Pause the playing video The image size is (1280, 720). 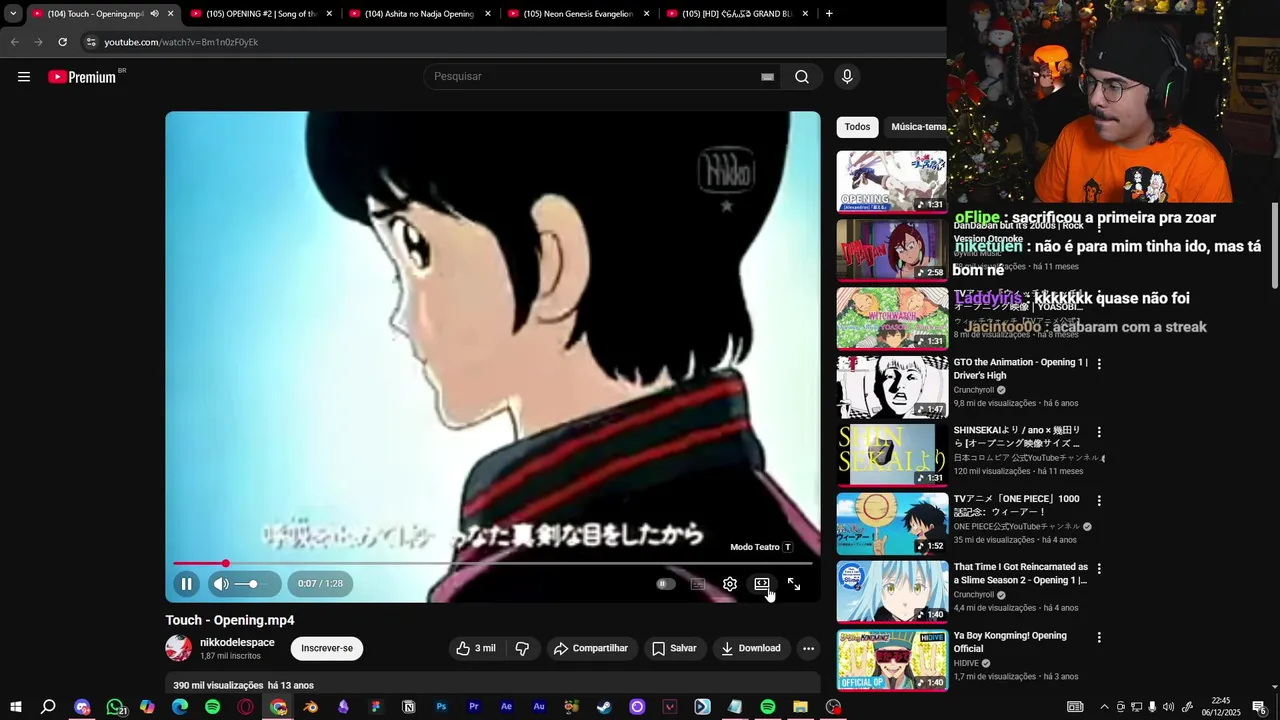point(187,584)
